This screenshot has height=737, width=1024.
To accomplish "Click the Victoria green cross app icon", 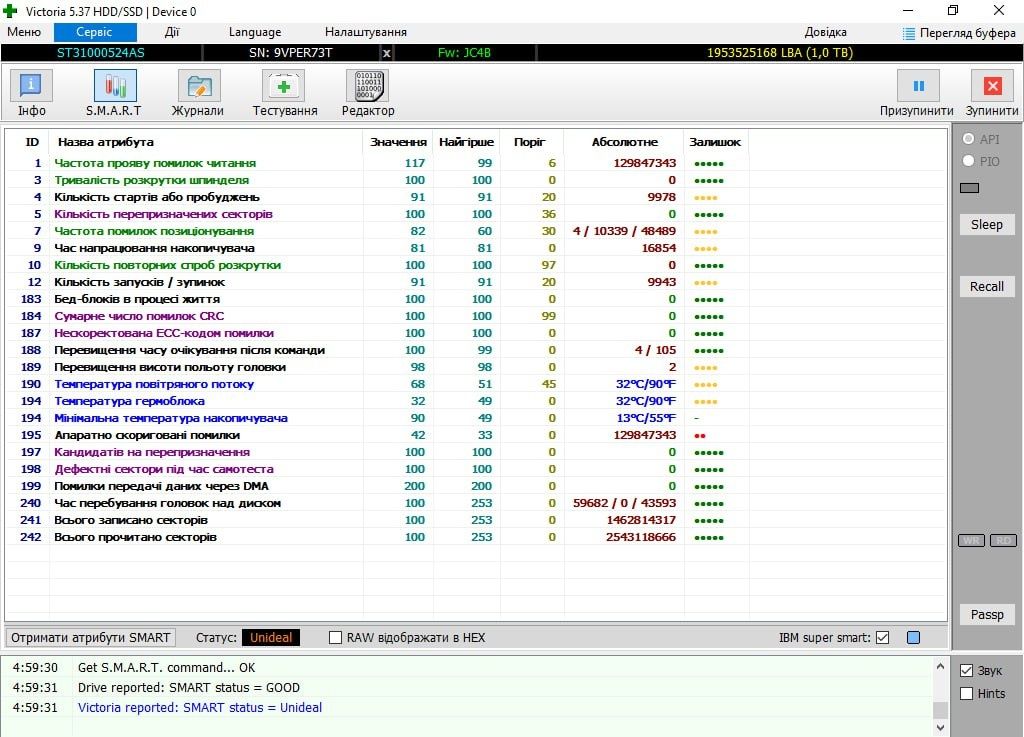I will 10,11.
